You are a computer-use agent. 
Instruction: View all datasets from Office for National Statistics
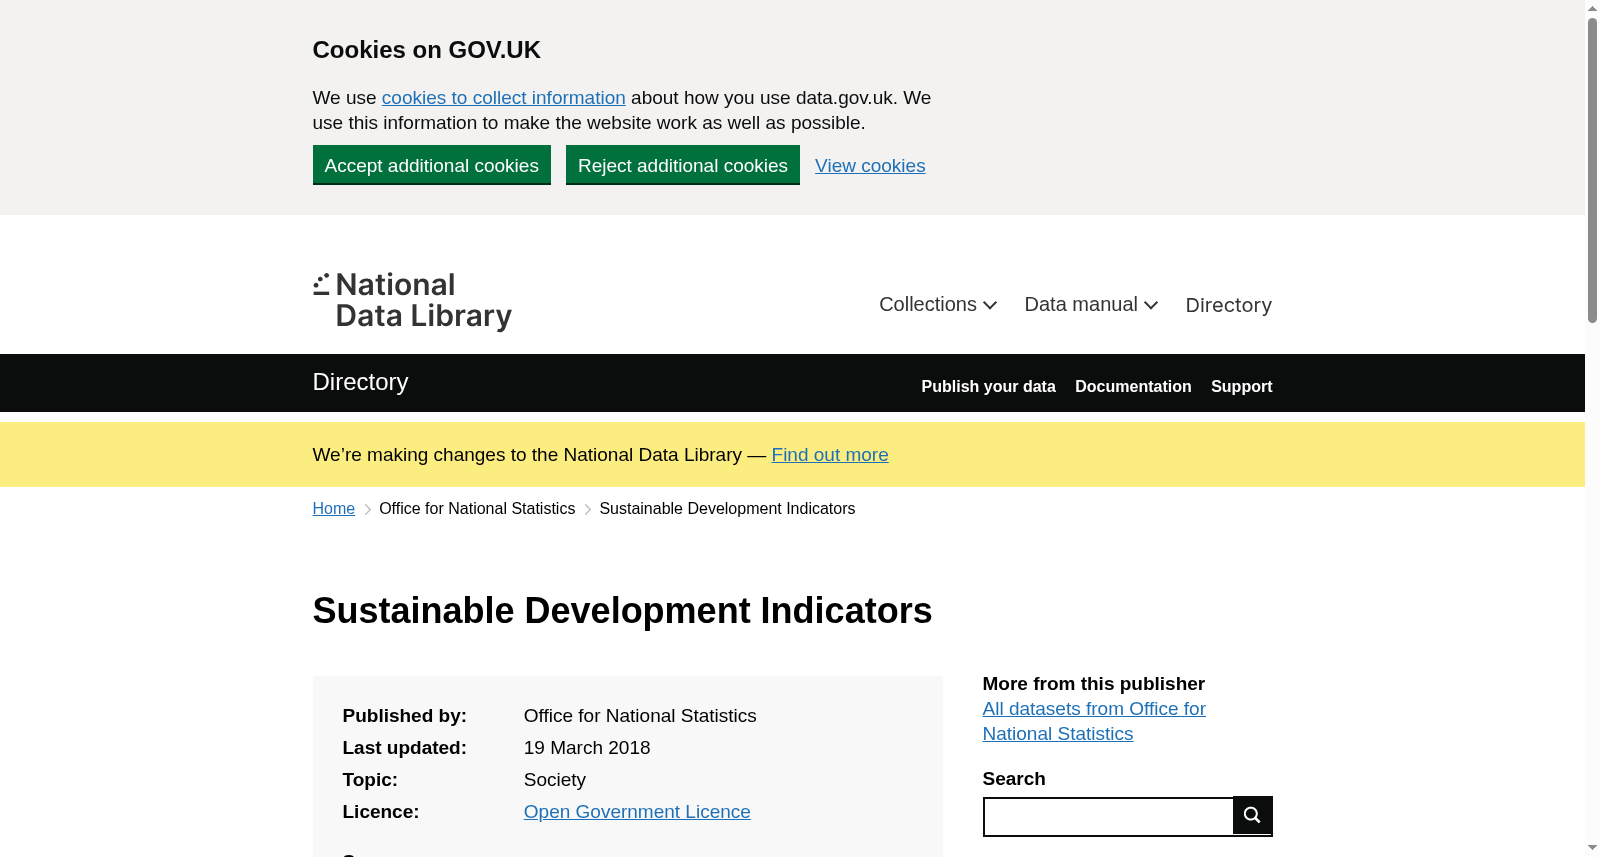coord(1094,721)
